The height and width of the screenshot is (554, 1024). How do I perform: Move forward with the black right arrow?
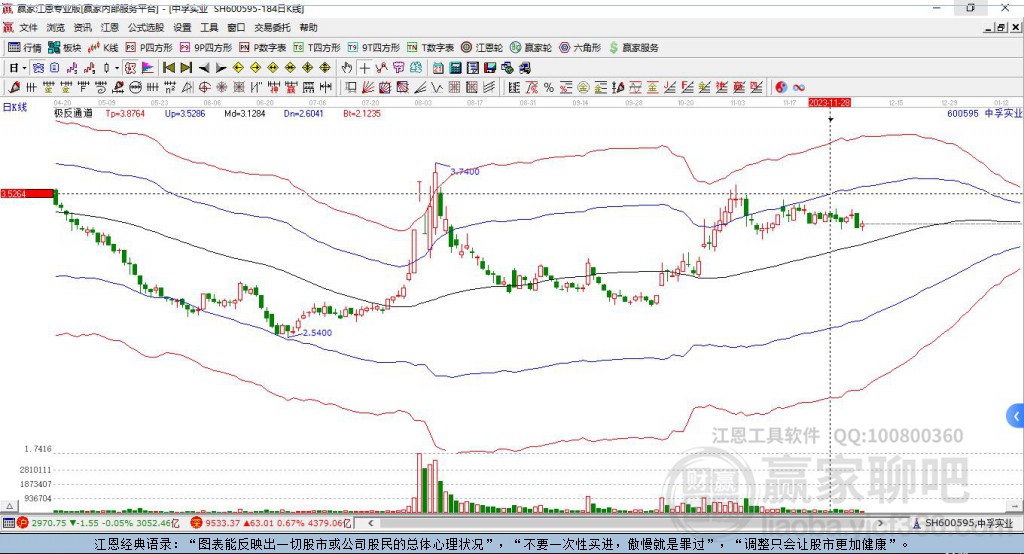click(x=221, y=68)
